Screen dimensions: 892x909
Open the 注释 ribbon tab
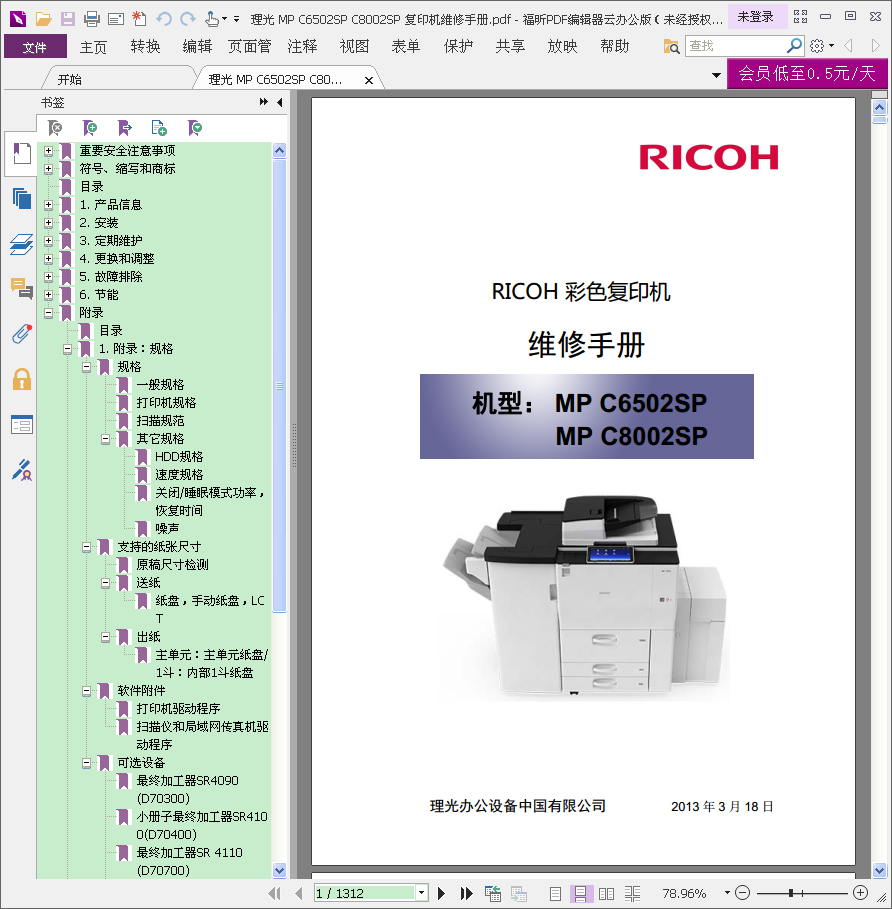[303, 46]
